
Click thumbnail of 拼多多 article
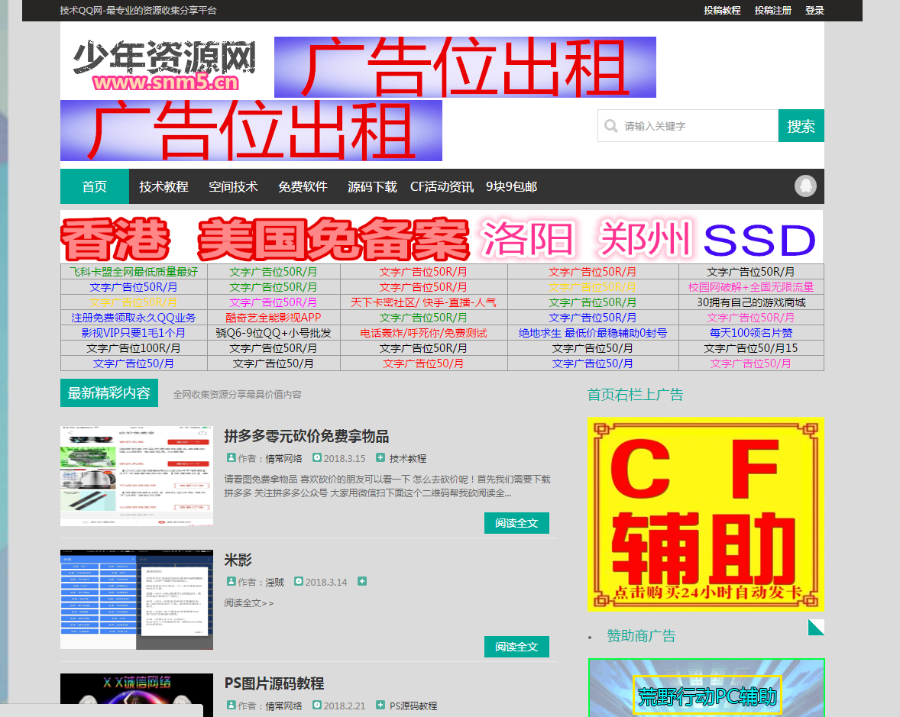[137, 475]
